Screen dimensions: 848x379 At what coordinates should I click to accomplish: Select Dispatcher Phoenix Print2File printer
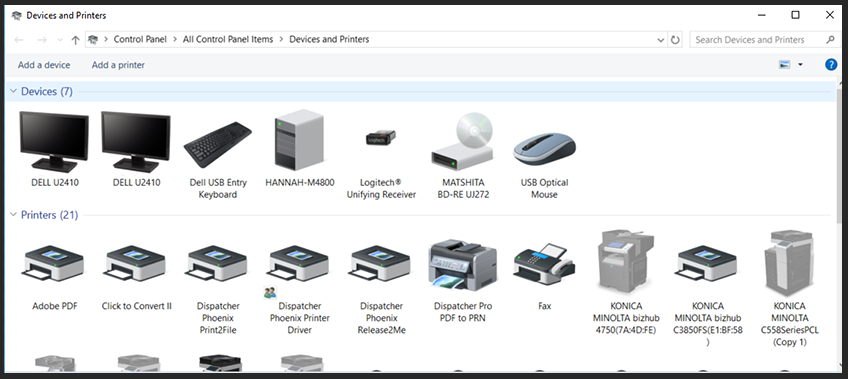[x=217, y=263]
